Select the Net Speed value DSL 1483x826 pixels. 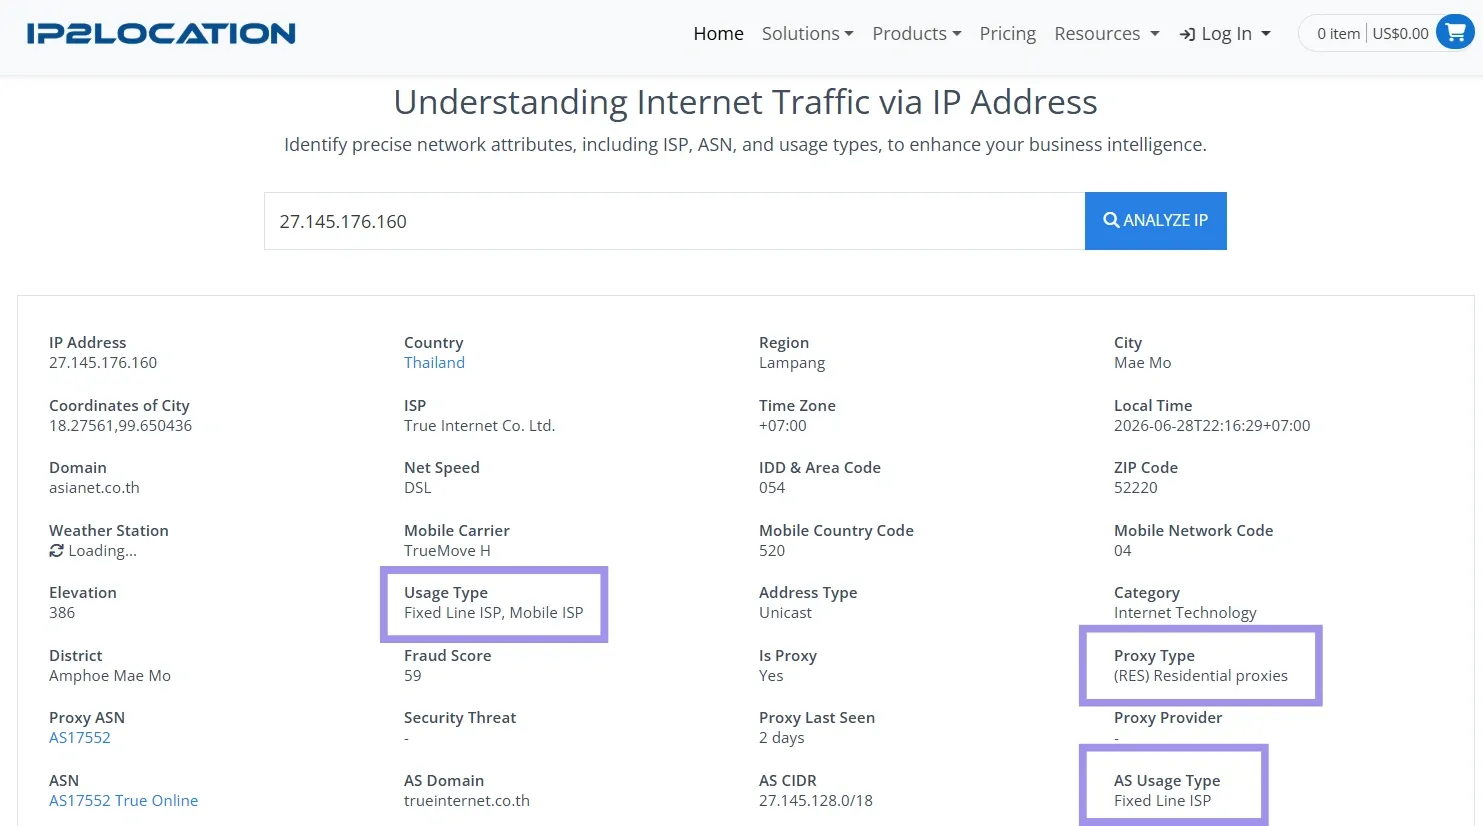click(x=417, y=488)
